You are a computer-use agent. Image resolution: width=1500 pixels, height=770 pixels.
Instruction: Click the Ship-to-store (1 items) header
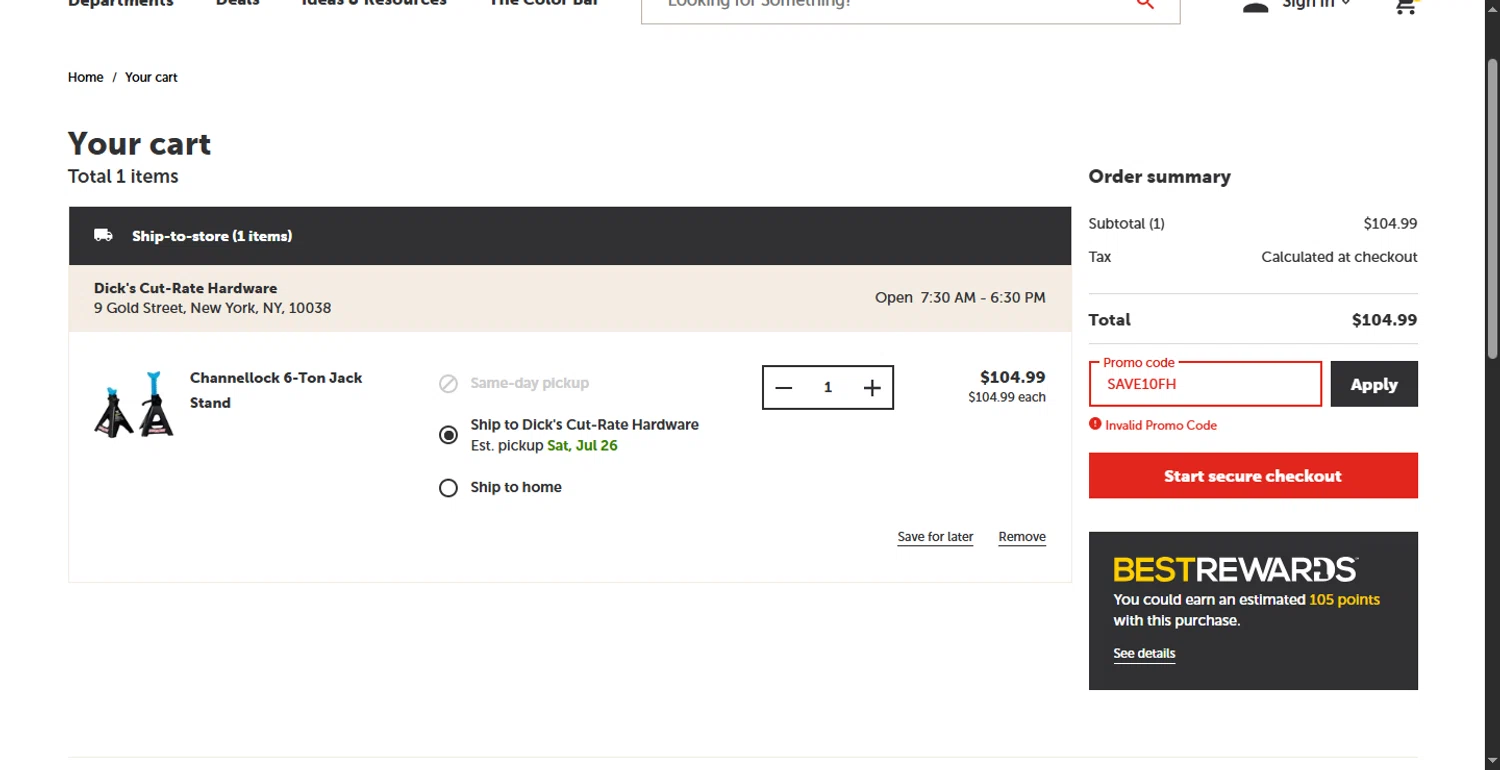coord(212,237)
